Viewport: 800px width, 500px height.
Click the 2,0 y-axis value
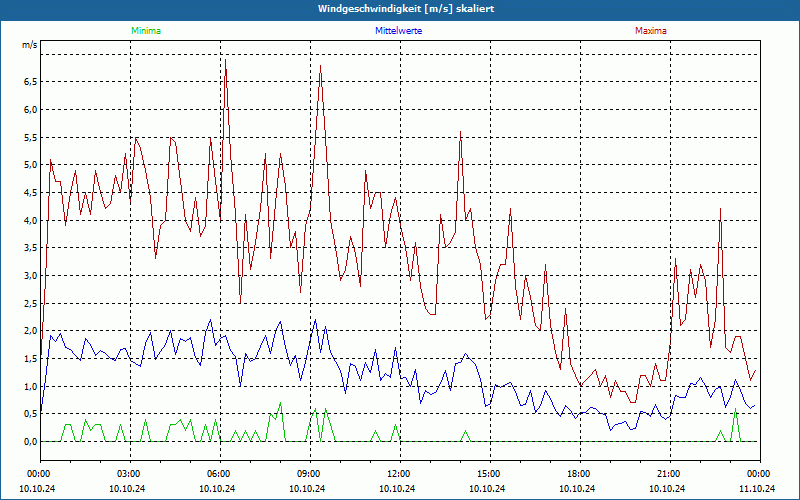point(31,331)
